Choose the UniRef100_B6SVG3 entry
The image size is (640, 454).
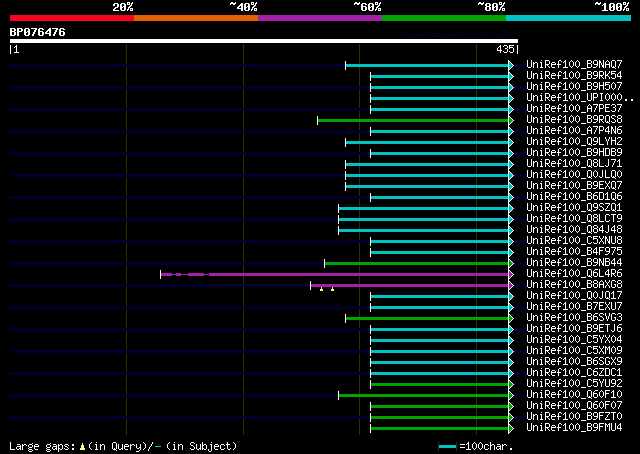pyautogui.click(x=574, y=318)
